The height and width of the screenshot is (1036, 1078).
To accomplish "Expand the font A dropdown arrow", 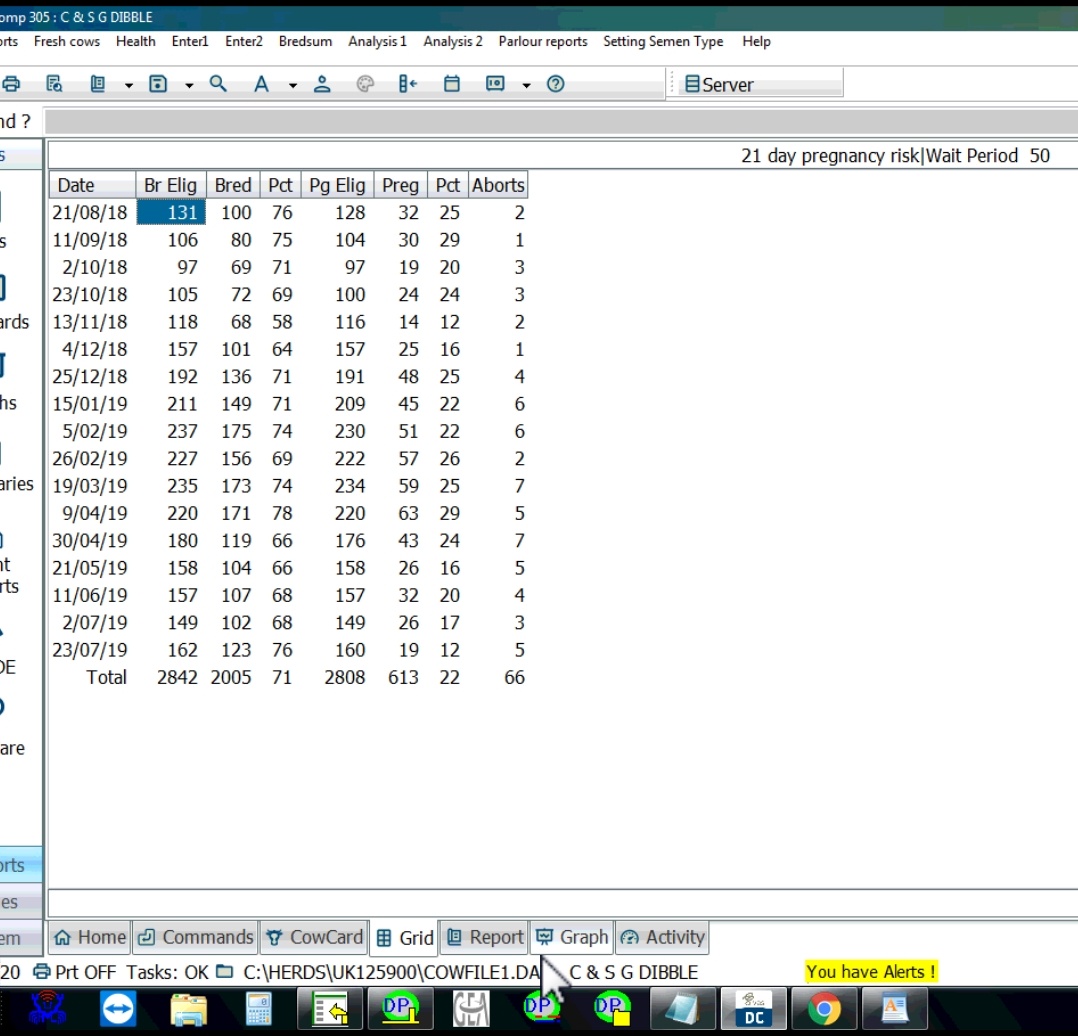I will click(293, 85).
